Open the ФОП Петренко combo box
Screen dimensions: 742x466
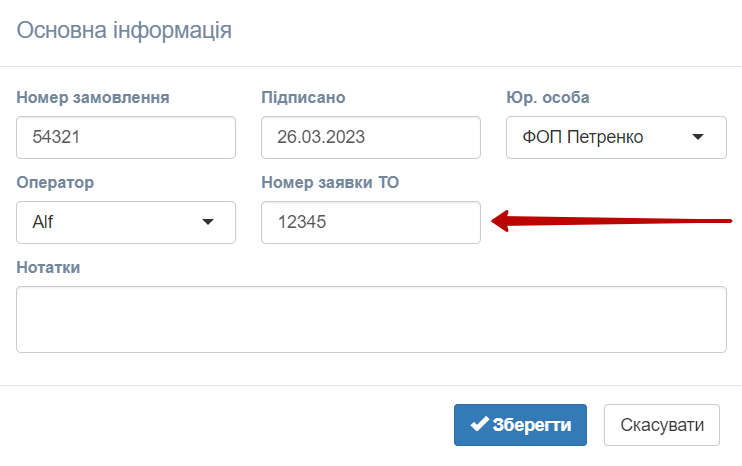tap(616, 138)
